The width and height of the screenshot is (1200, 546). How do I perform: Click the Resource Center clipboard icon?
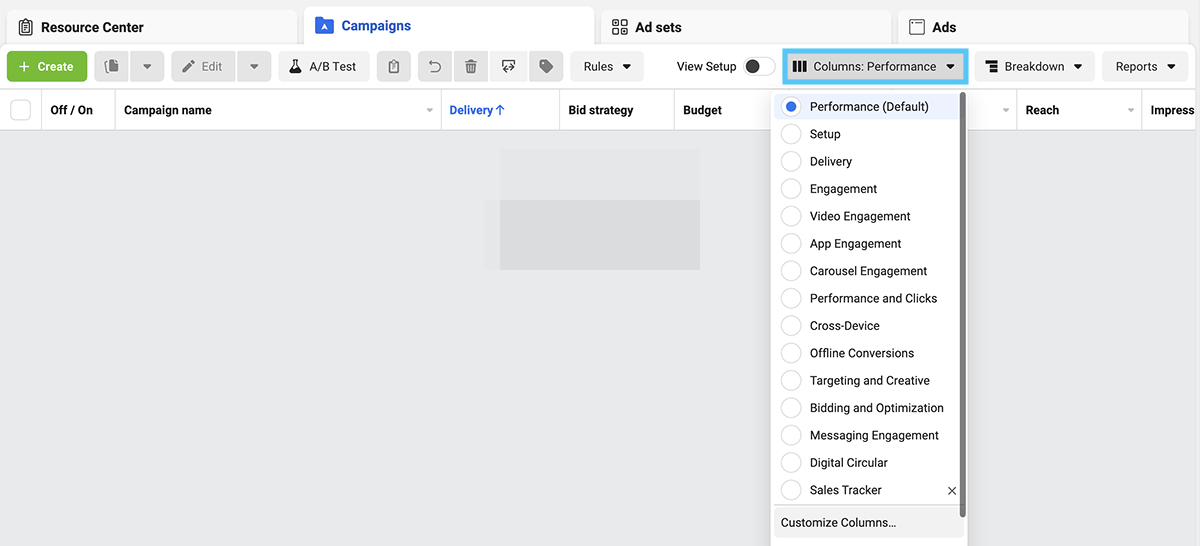(x=26, y=27)
